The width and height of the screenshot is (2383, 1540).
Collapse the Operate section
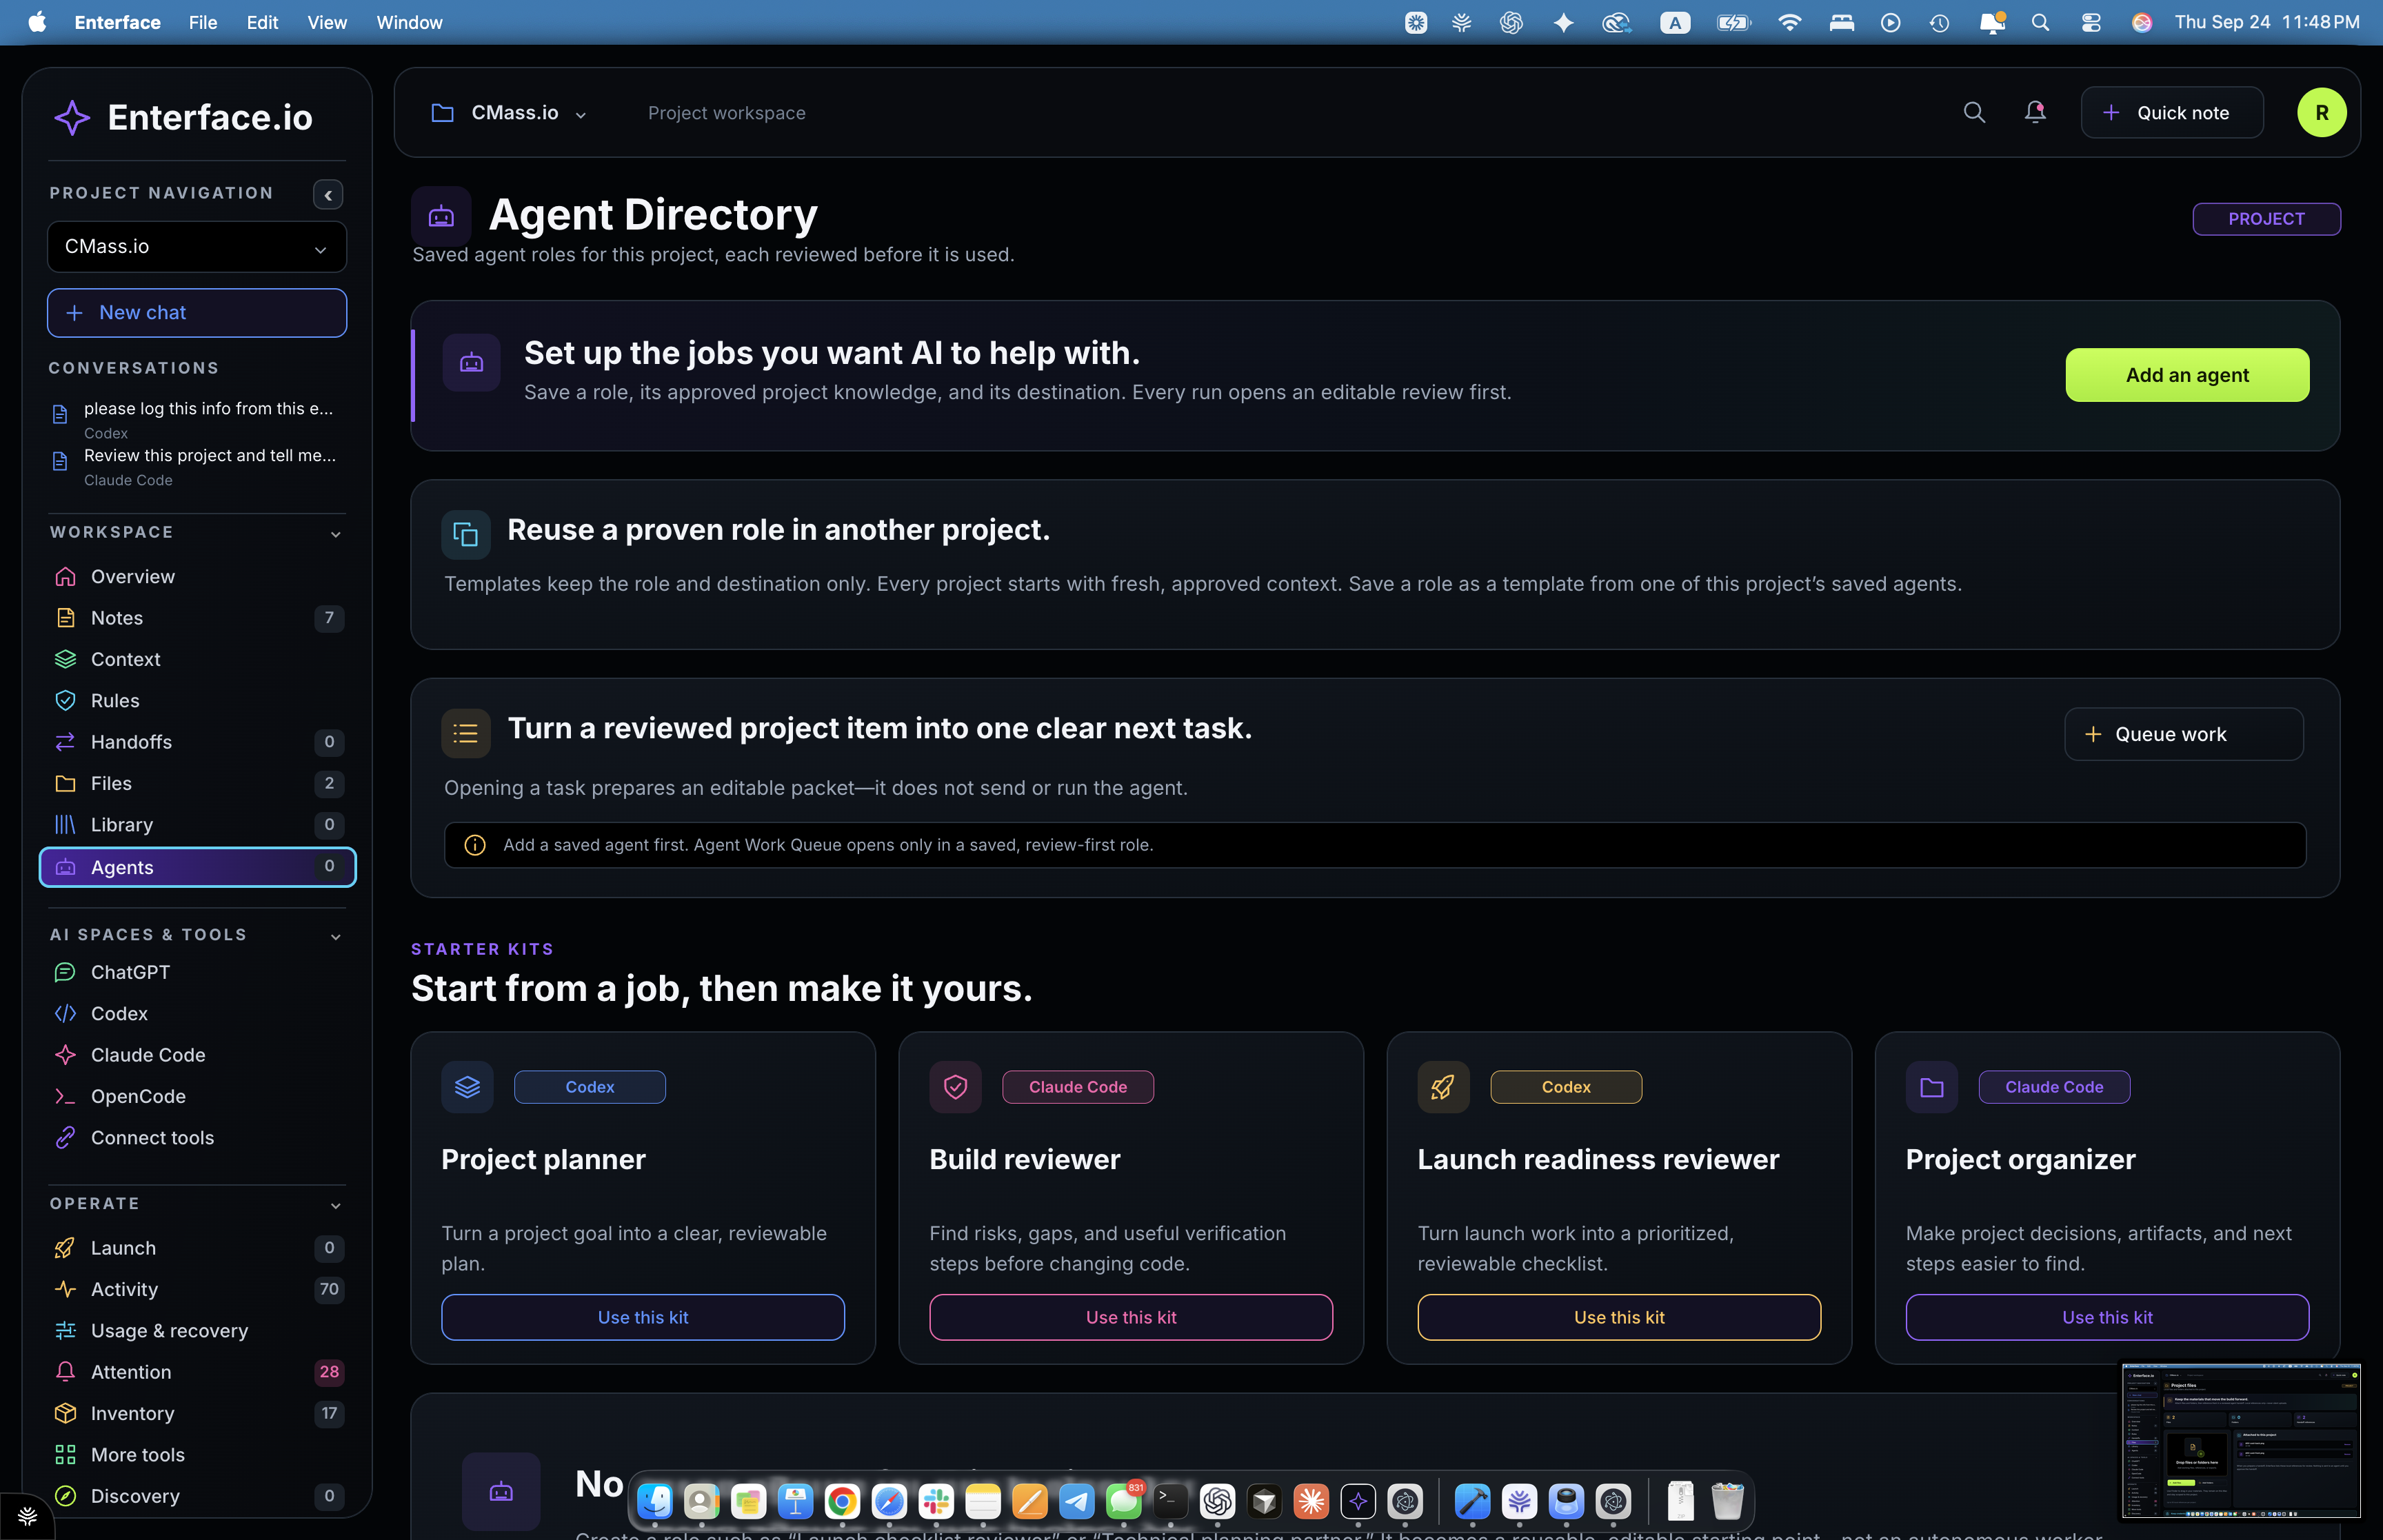(x=336, y=1205)
